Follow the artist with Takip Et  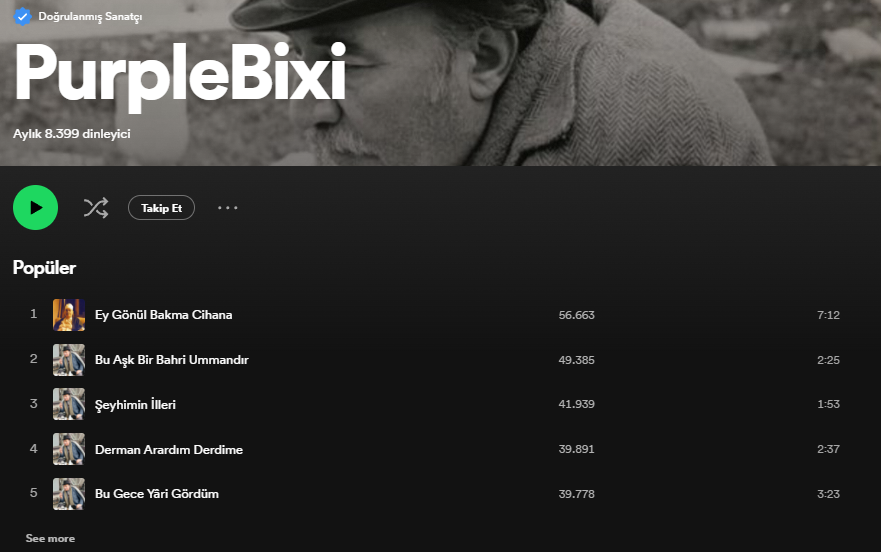pos(161,207)
